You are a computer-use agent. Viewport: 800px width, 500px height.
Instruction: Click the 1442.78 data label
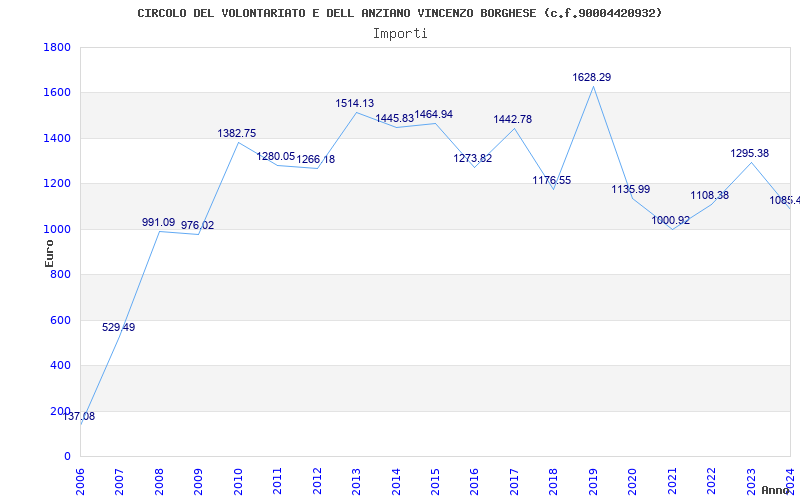(x=512, y=119)
